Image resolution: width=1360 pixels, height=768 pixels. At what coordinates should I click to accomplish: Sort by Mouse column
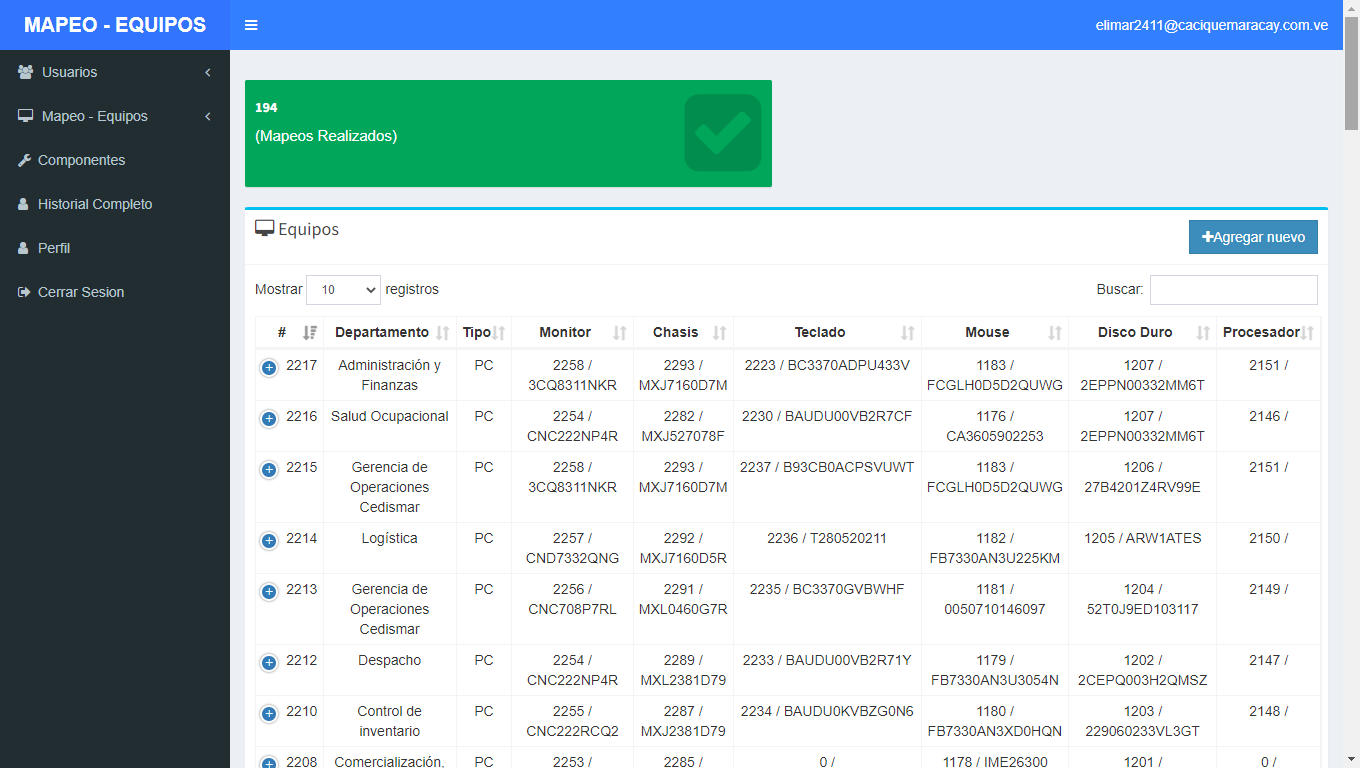coord(995,332)
